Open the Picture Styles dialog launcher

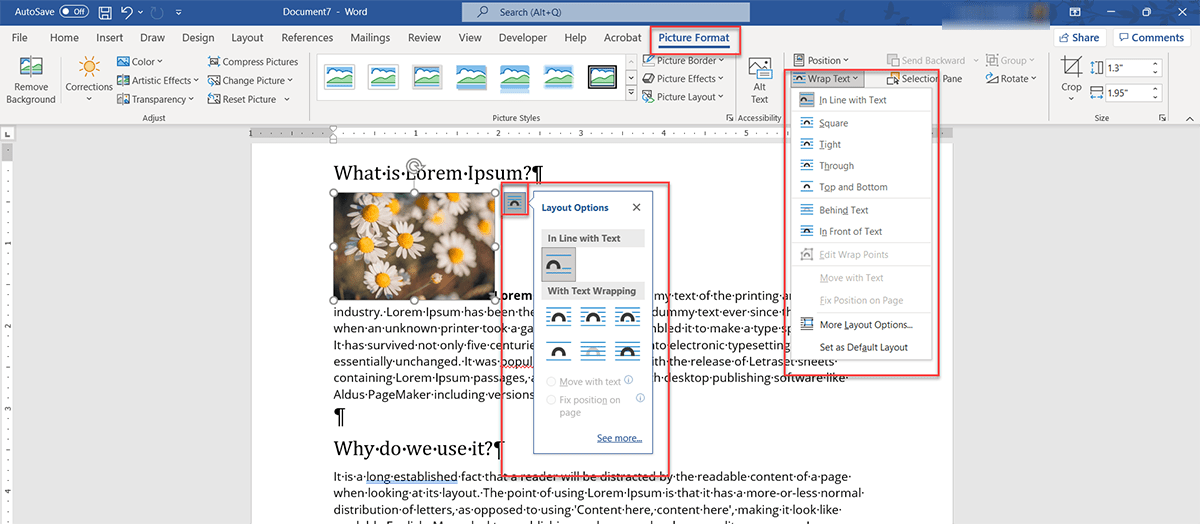728,118
